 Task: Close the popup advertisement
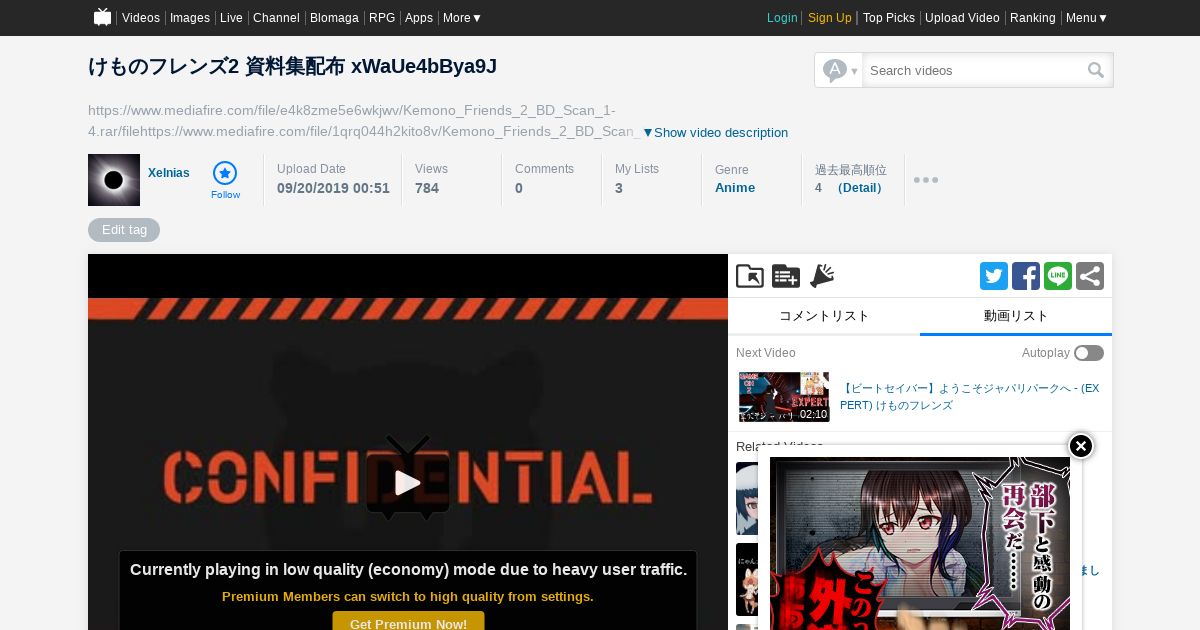click(1081, 446)
